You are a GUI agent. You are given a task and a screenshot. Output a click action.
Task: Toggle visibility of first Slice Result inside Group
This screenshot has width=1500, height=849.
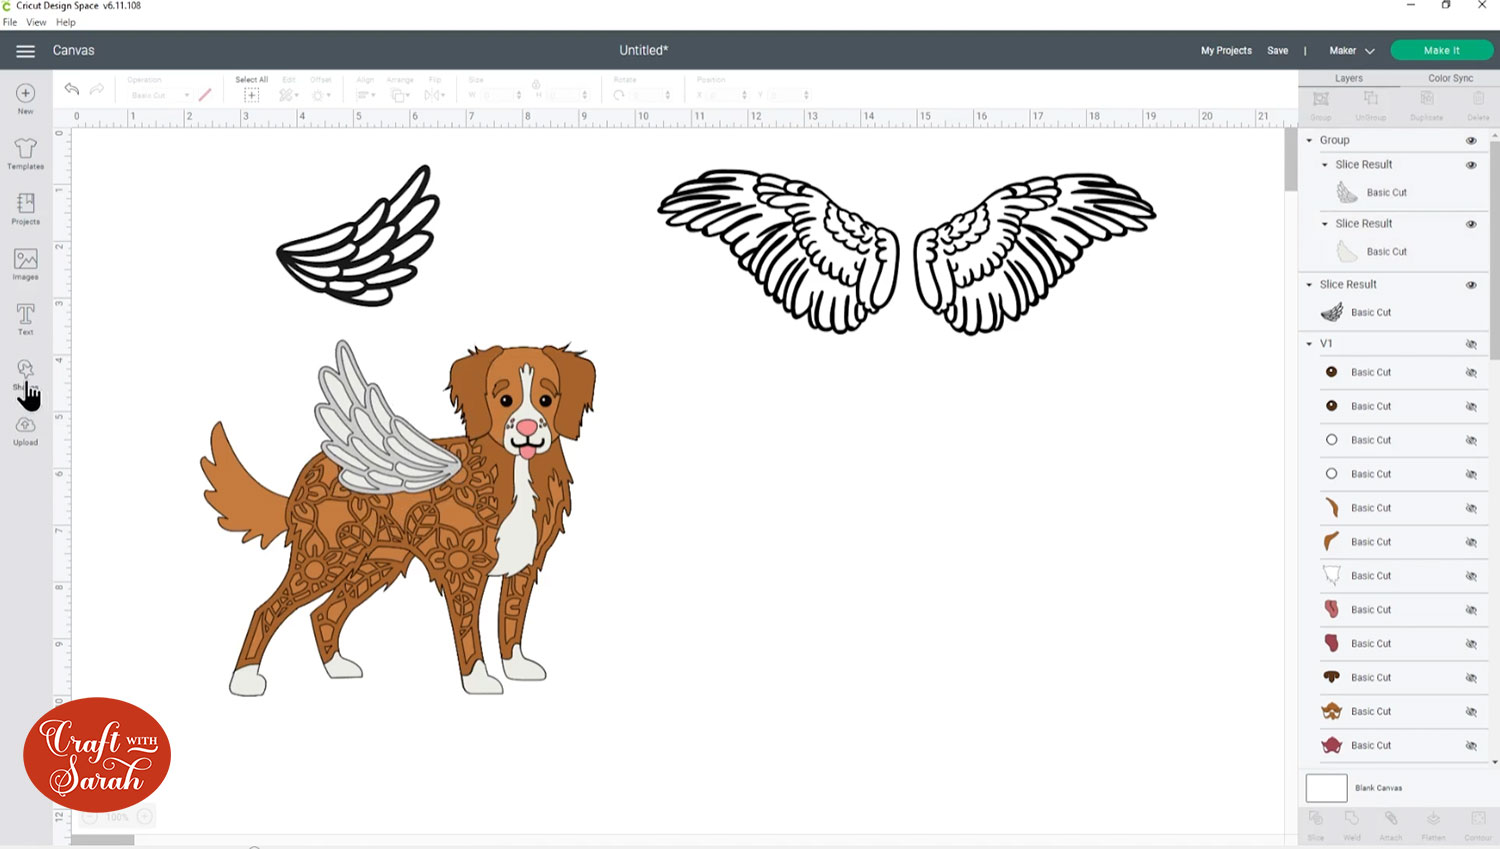tap(1471, 165)
